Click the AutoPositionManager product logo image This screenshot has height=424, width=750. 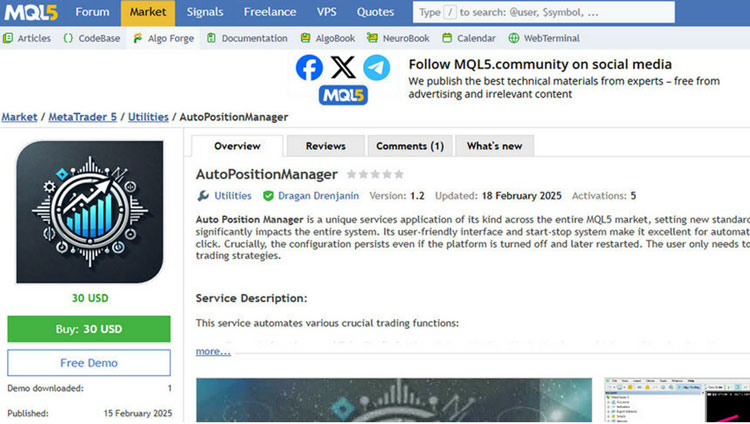90,212
